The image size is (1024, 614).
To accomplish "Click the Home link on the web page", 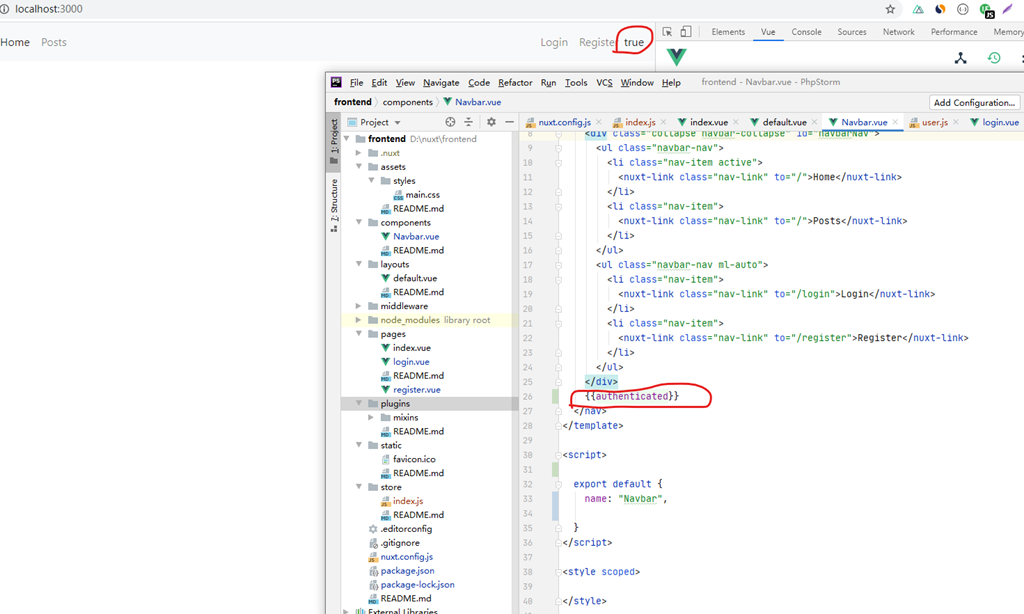I will (x=15, y=42).
